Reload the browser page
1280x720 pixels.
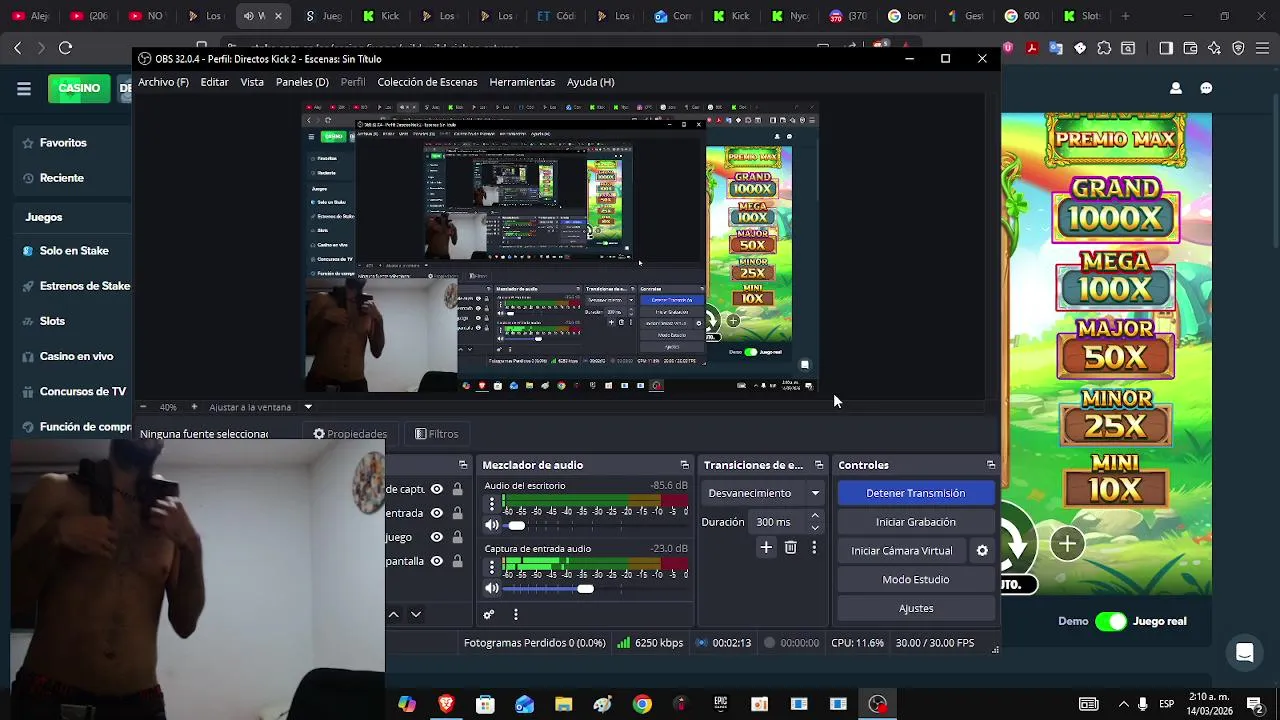(x=65, y=47)
